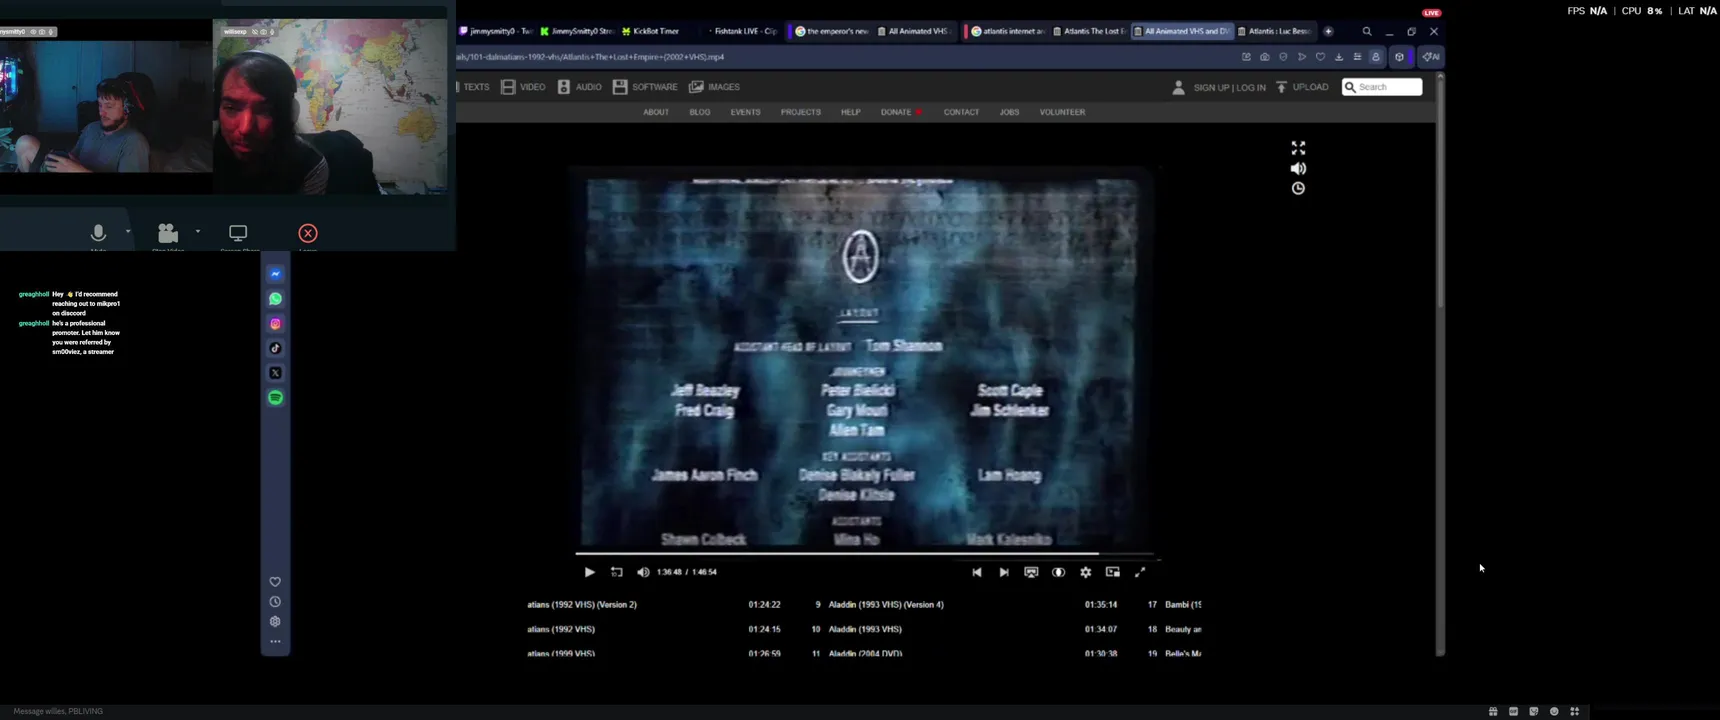Play the Atlantis video
Image resolution: width=1720 pixels, height=720 pixels.
pyautogui.click(x=589, y=572)
